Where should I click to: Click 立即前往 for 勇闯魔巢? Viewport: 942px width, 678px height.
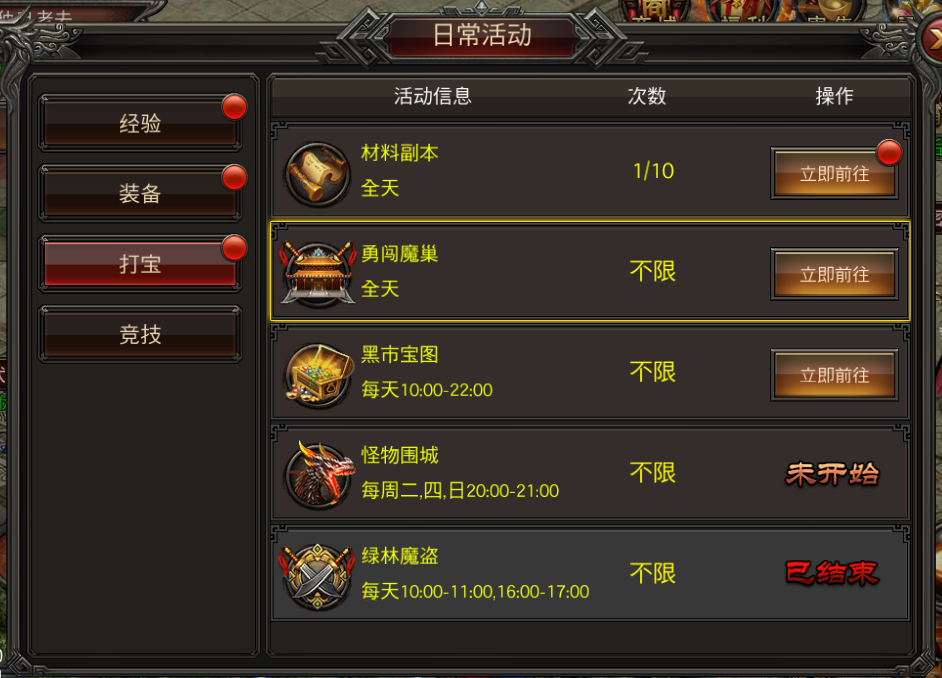(834, 274)
